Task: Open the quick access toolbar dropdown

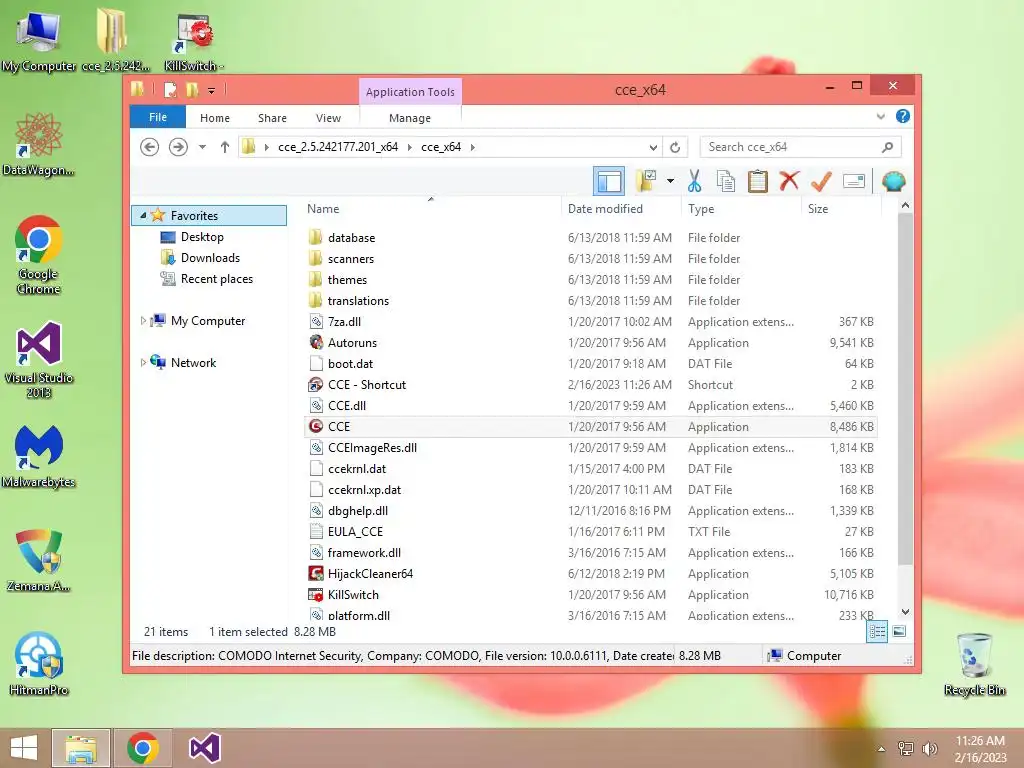Action: (212, 90)
